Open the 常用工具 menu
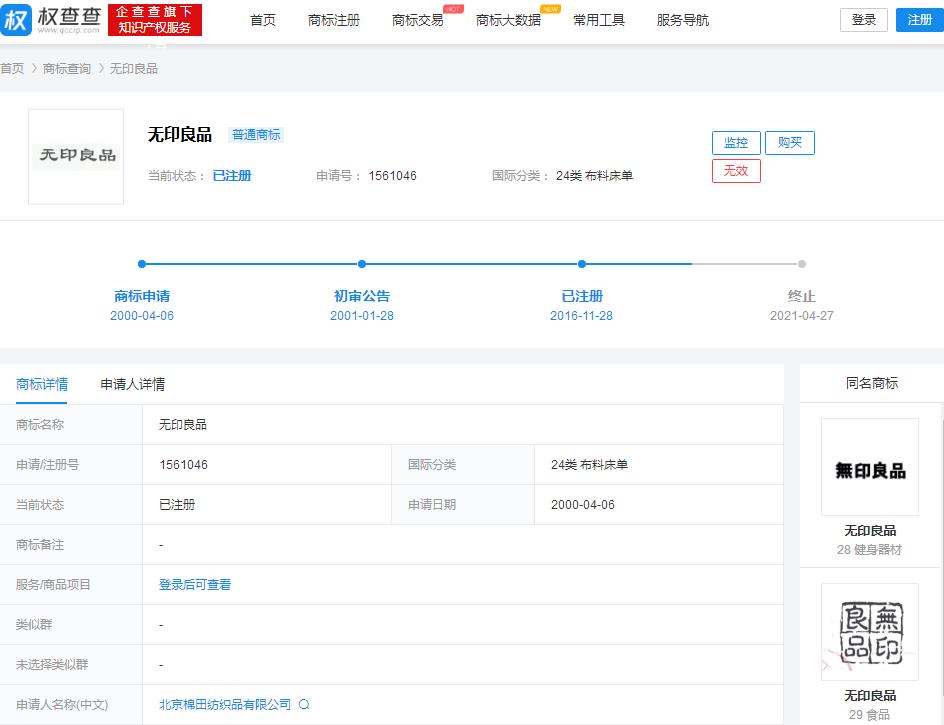Image resolution: width=944 pixels, height=725 pixels. point(598,19)
